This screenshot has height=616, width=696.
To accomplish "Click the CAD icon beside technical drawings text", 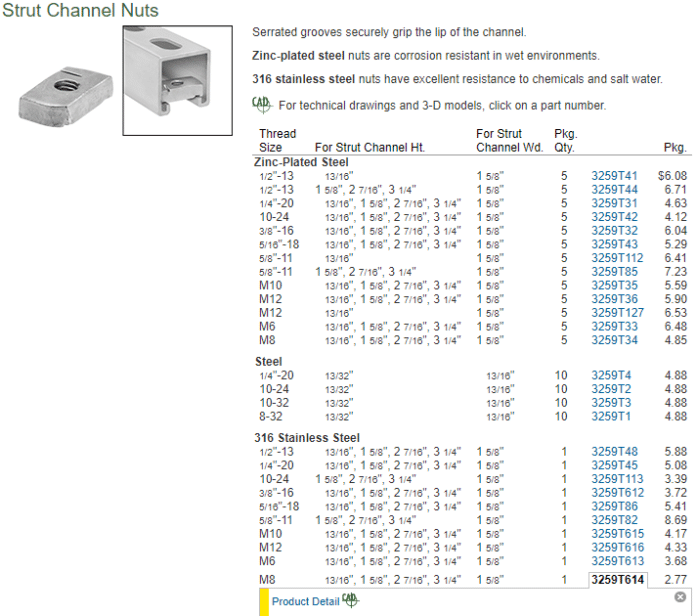I will (261, 105).
